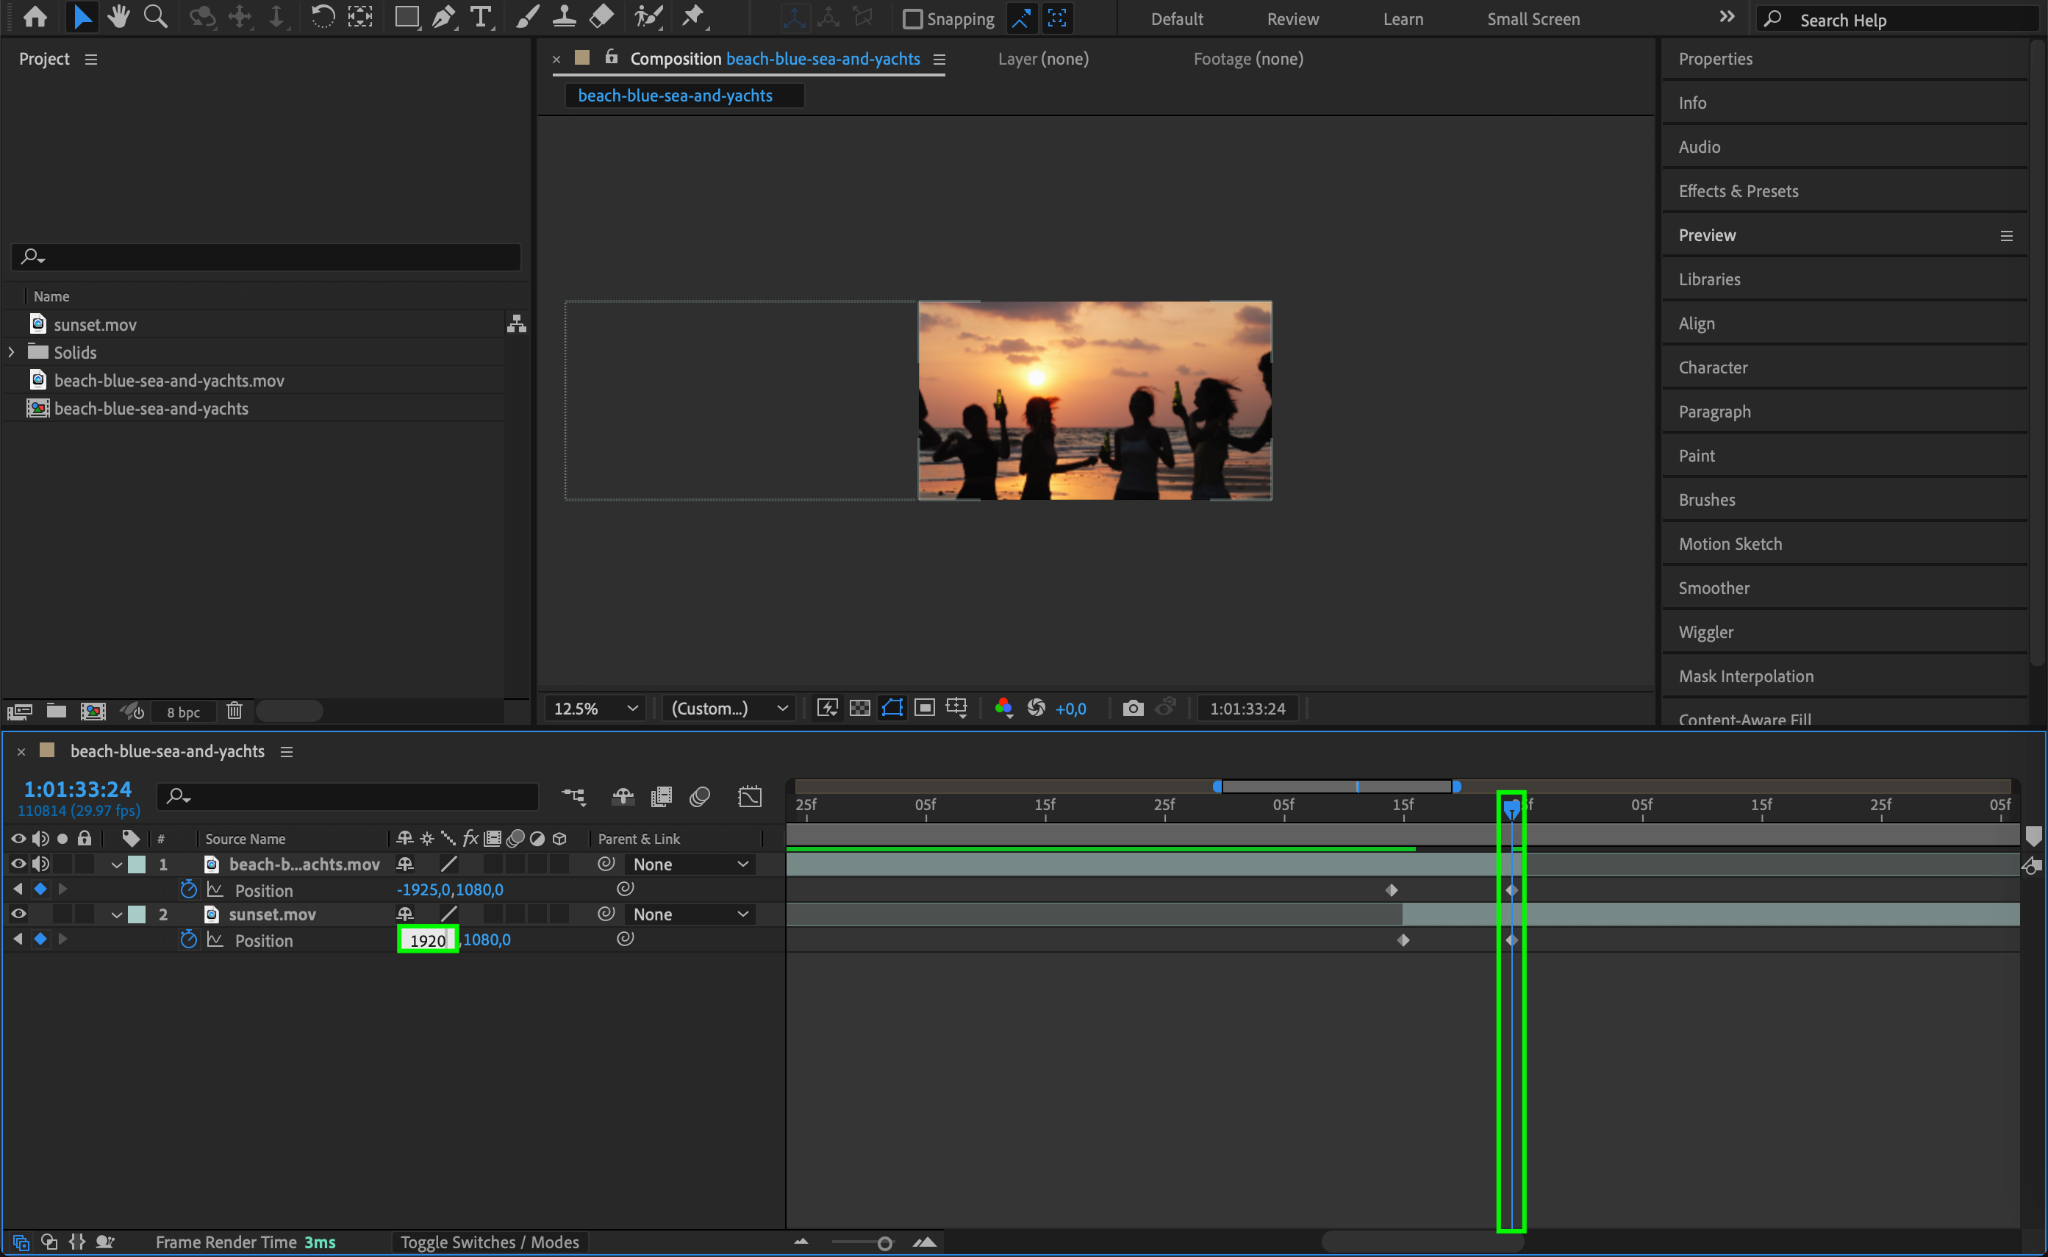Select the Rectangle shape tool

click(406, 17)
